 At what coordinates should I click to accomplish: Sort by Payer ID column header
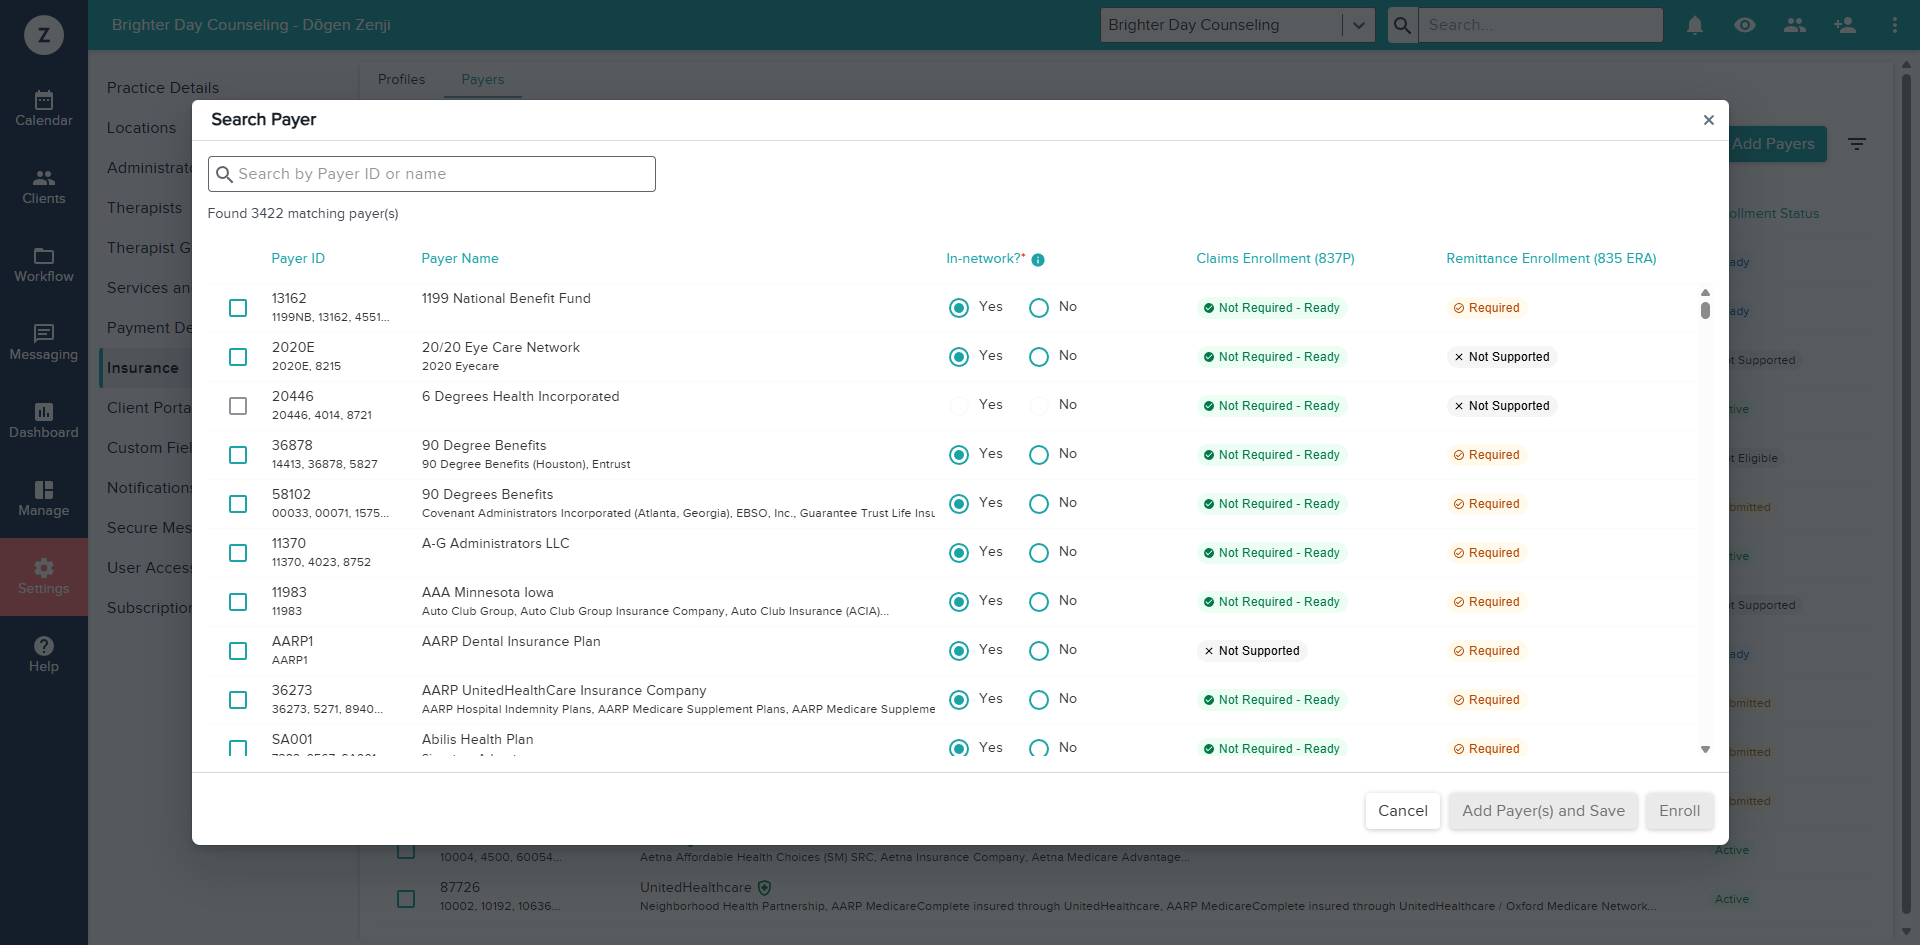point(298,259)
